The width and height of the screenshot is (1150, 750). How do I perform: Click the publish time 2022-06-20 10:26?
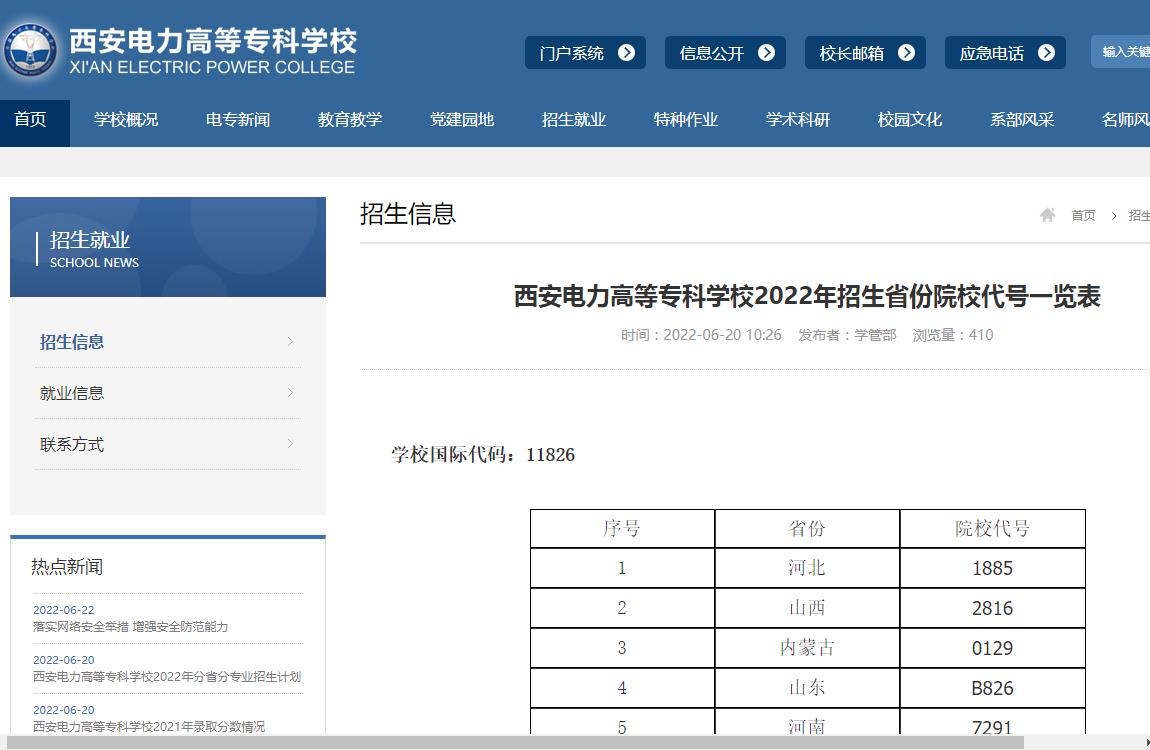(x=701, y=335)
